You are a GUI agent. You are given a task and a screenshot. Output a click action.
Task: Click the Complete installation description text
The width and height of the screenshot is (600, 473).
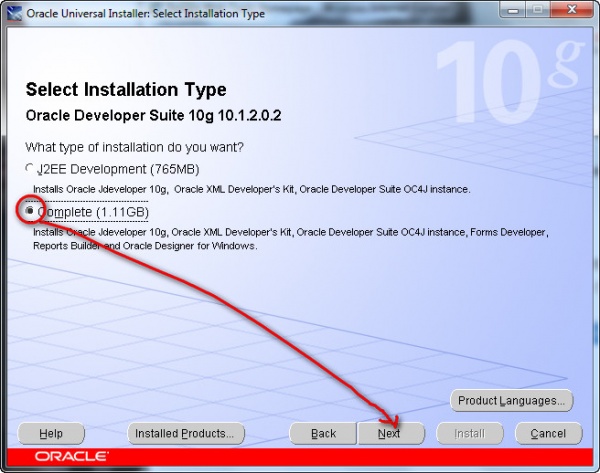291,239
